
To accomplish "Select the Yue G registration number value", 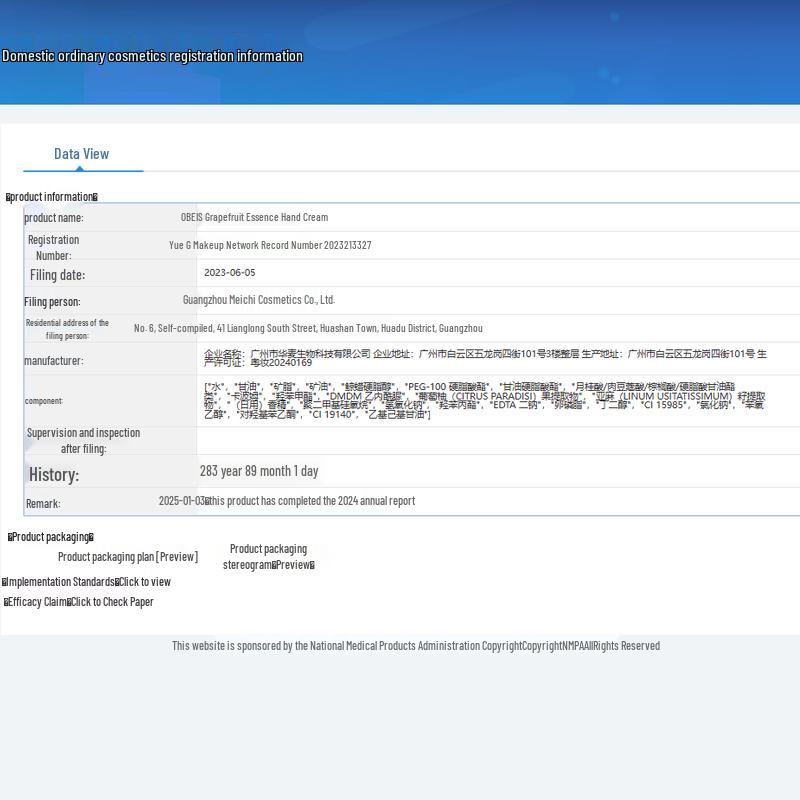I will tap(270, 245).
